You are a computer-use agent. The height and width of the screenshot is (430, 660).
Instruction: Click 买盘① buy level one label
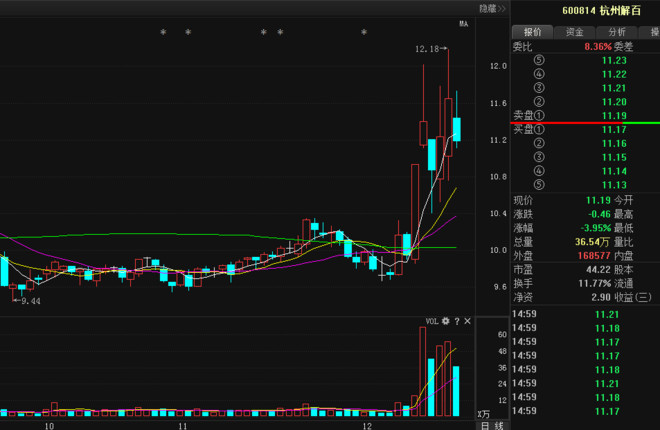(x=529, y=129)
